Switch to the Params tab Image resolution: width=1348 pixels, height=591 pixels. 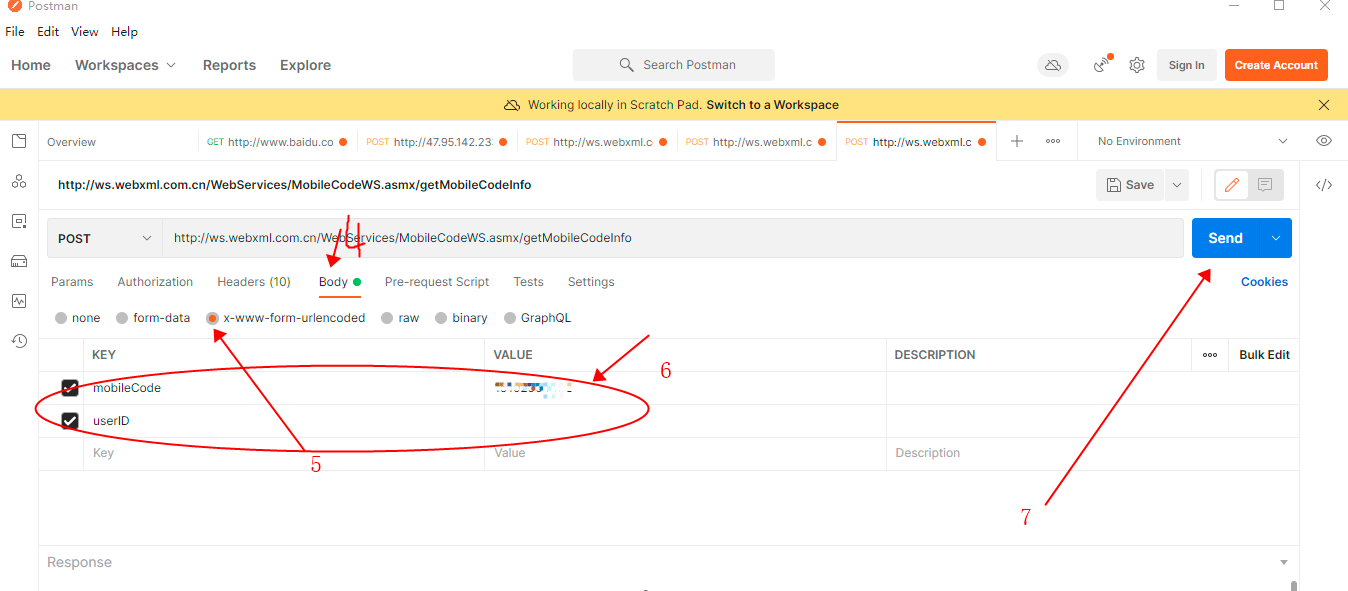coord(72,282)
